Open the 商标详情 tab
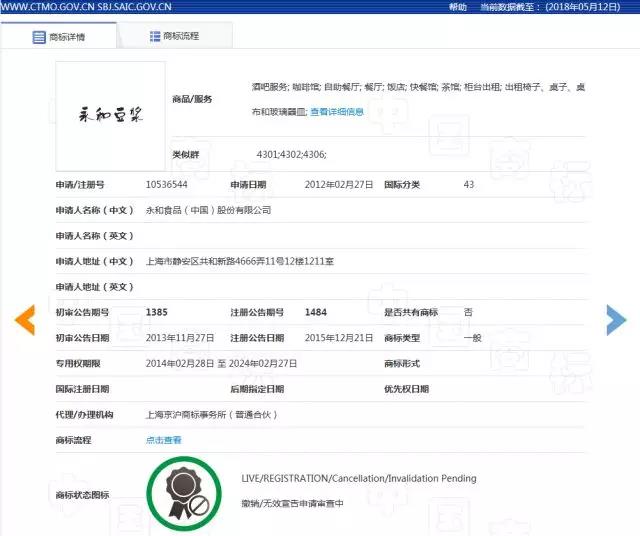The height and width of the screenshot is (536, 640). (x=59, y=36)
